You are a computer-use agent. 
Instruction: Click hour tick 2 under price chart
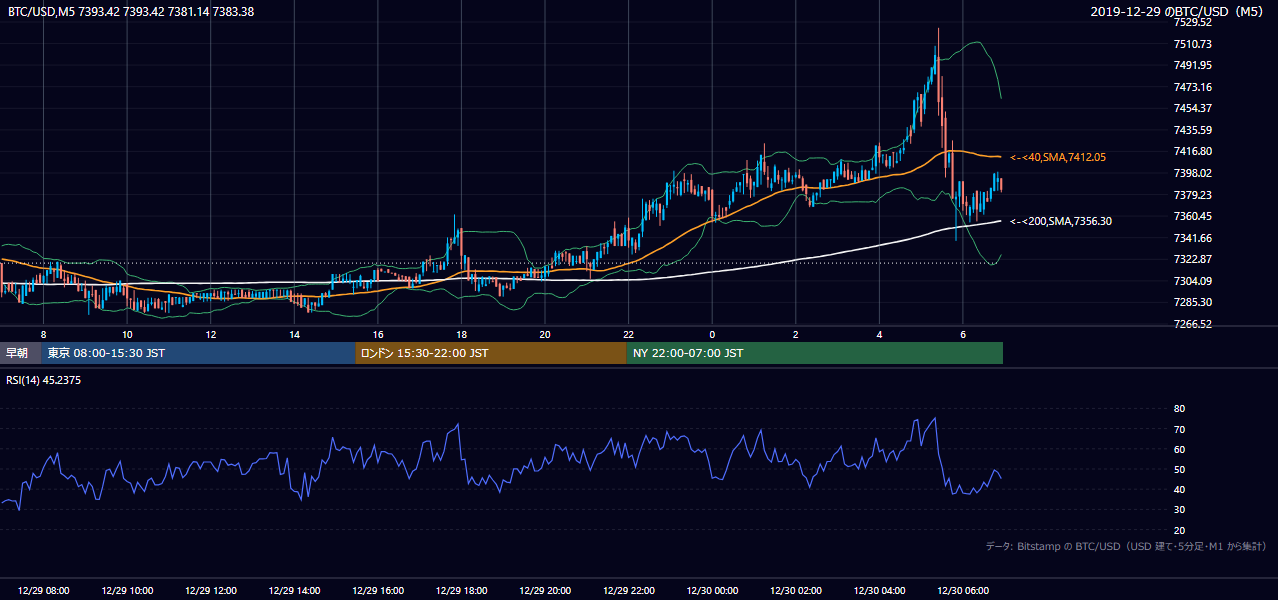(x=796, y=334)
